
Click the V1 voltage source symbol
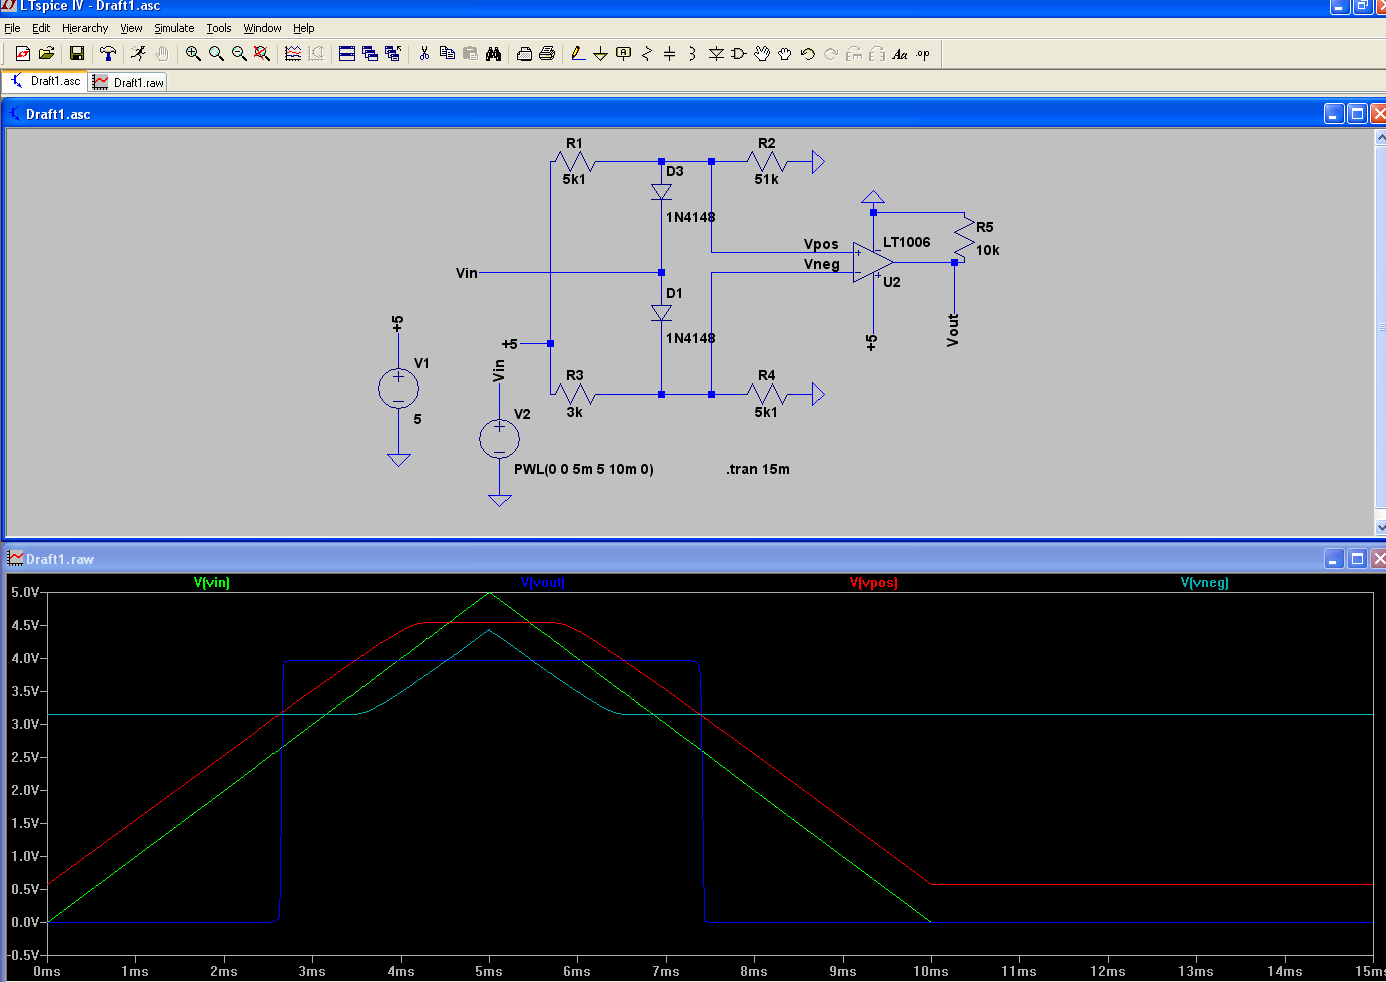click(x=398, y=389)
